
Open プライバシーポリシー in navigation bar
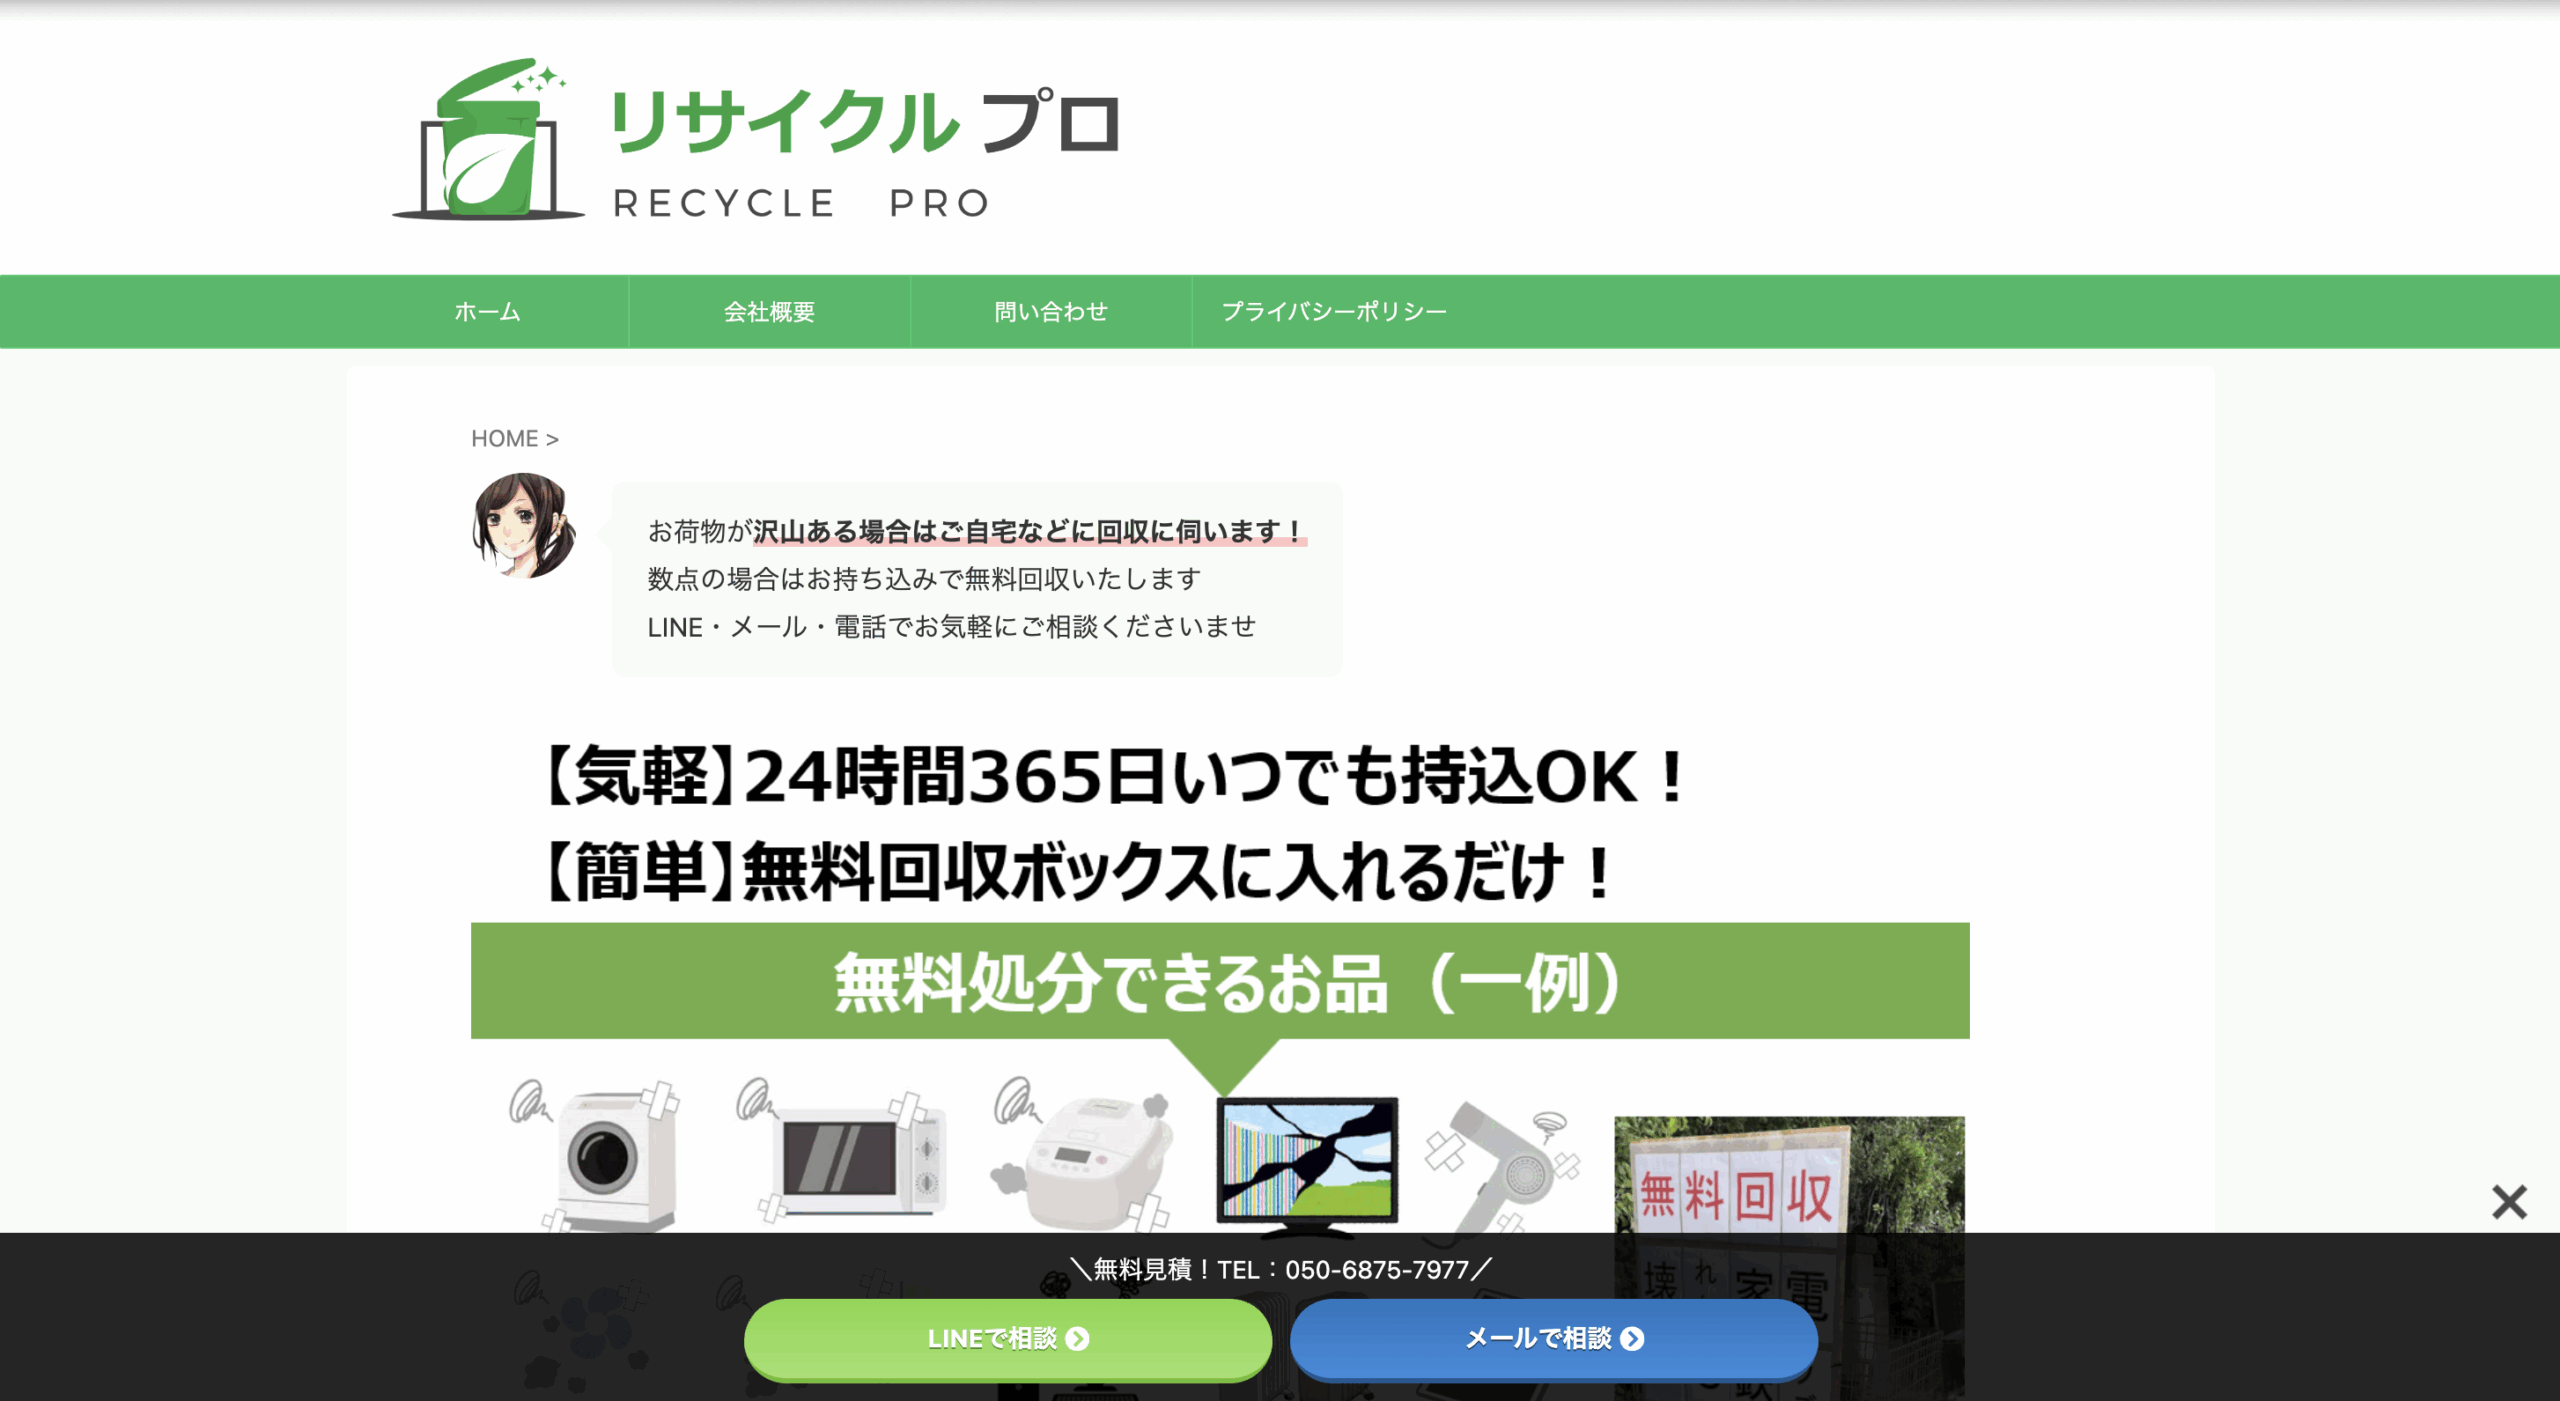(x=1334, y=312)
